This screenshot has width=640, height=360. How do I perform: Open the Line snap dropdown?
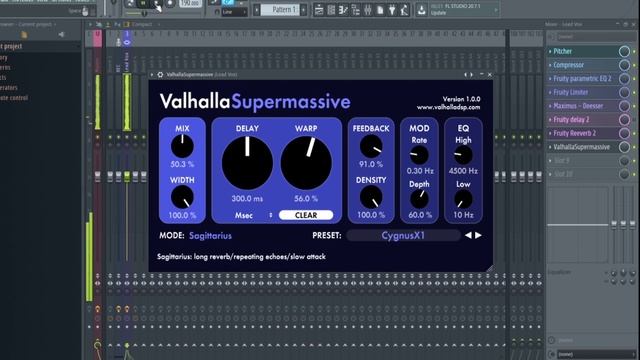coord(234,12)
